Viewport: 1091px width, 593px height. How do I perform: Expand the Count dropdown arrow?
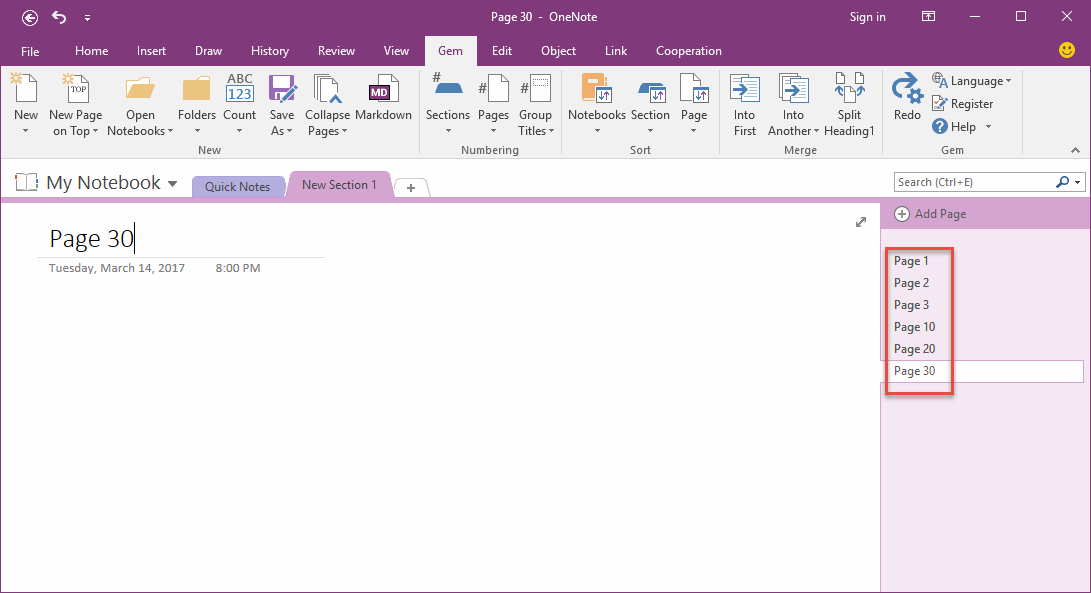(x=239, y=131)
